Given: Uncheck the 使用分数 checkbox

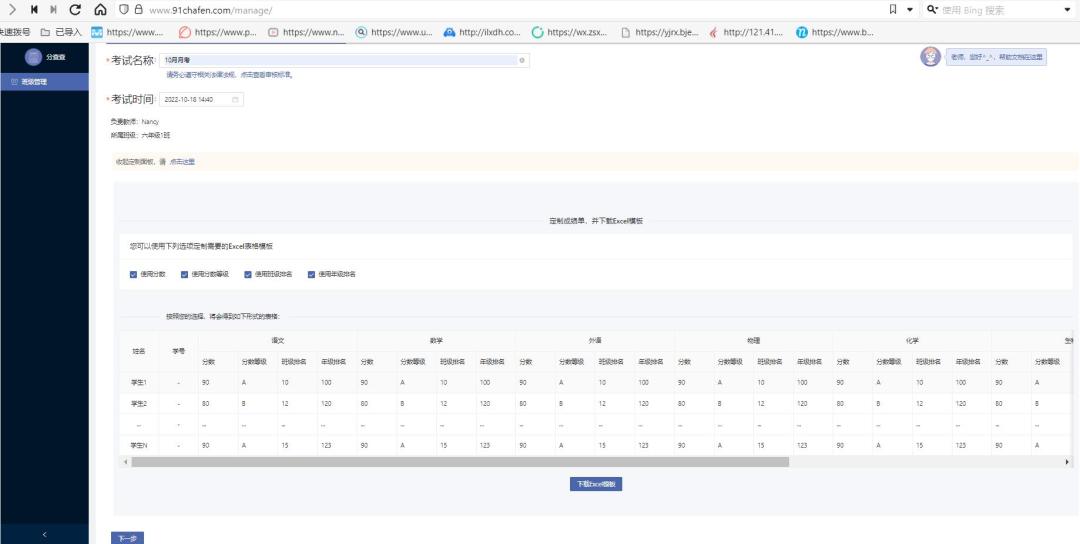Looking at the screenshot, I should [x=133, y=274].
